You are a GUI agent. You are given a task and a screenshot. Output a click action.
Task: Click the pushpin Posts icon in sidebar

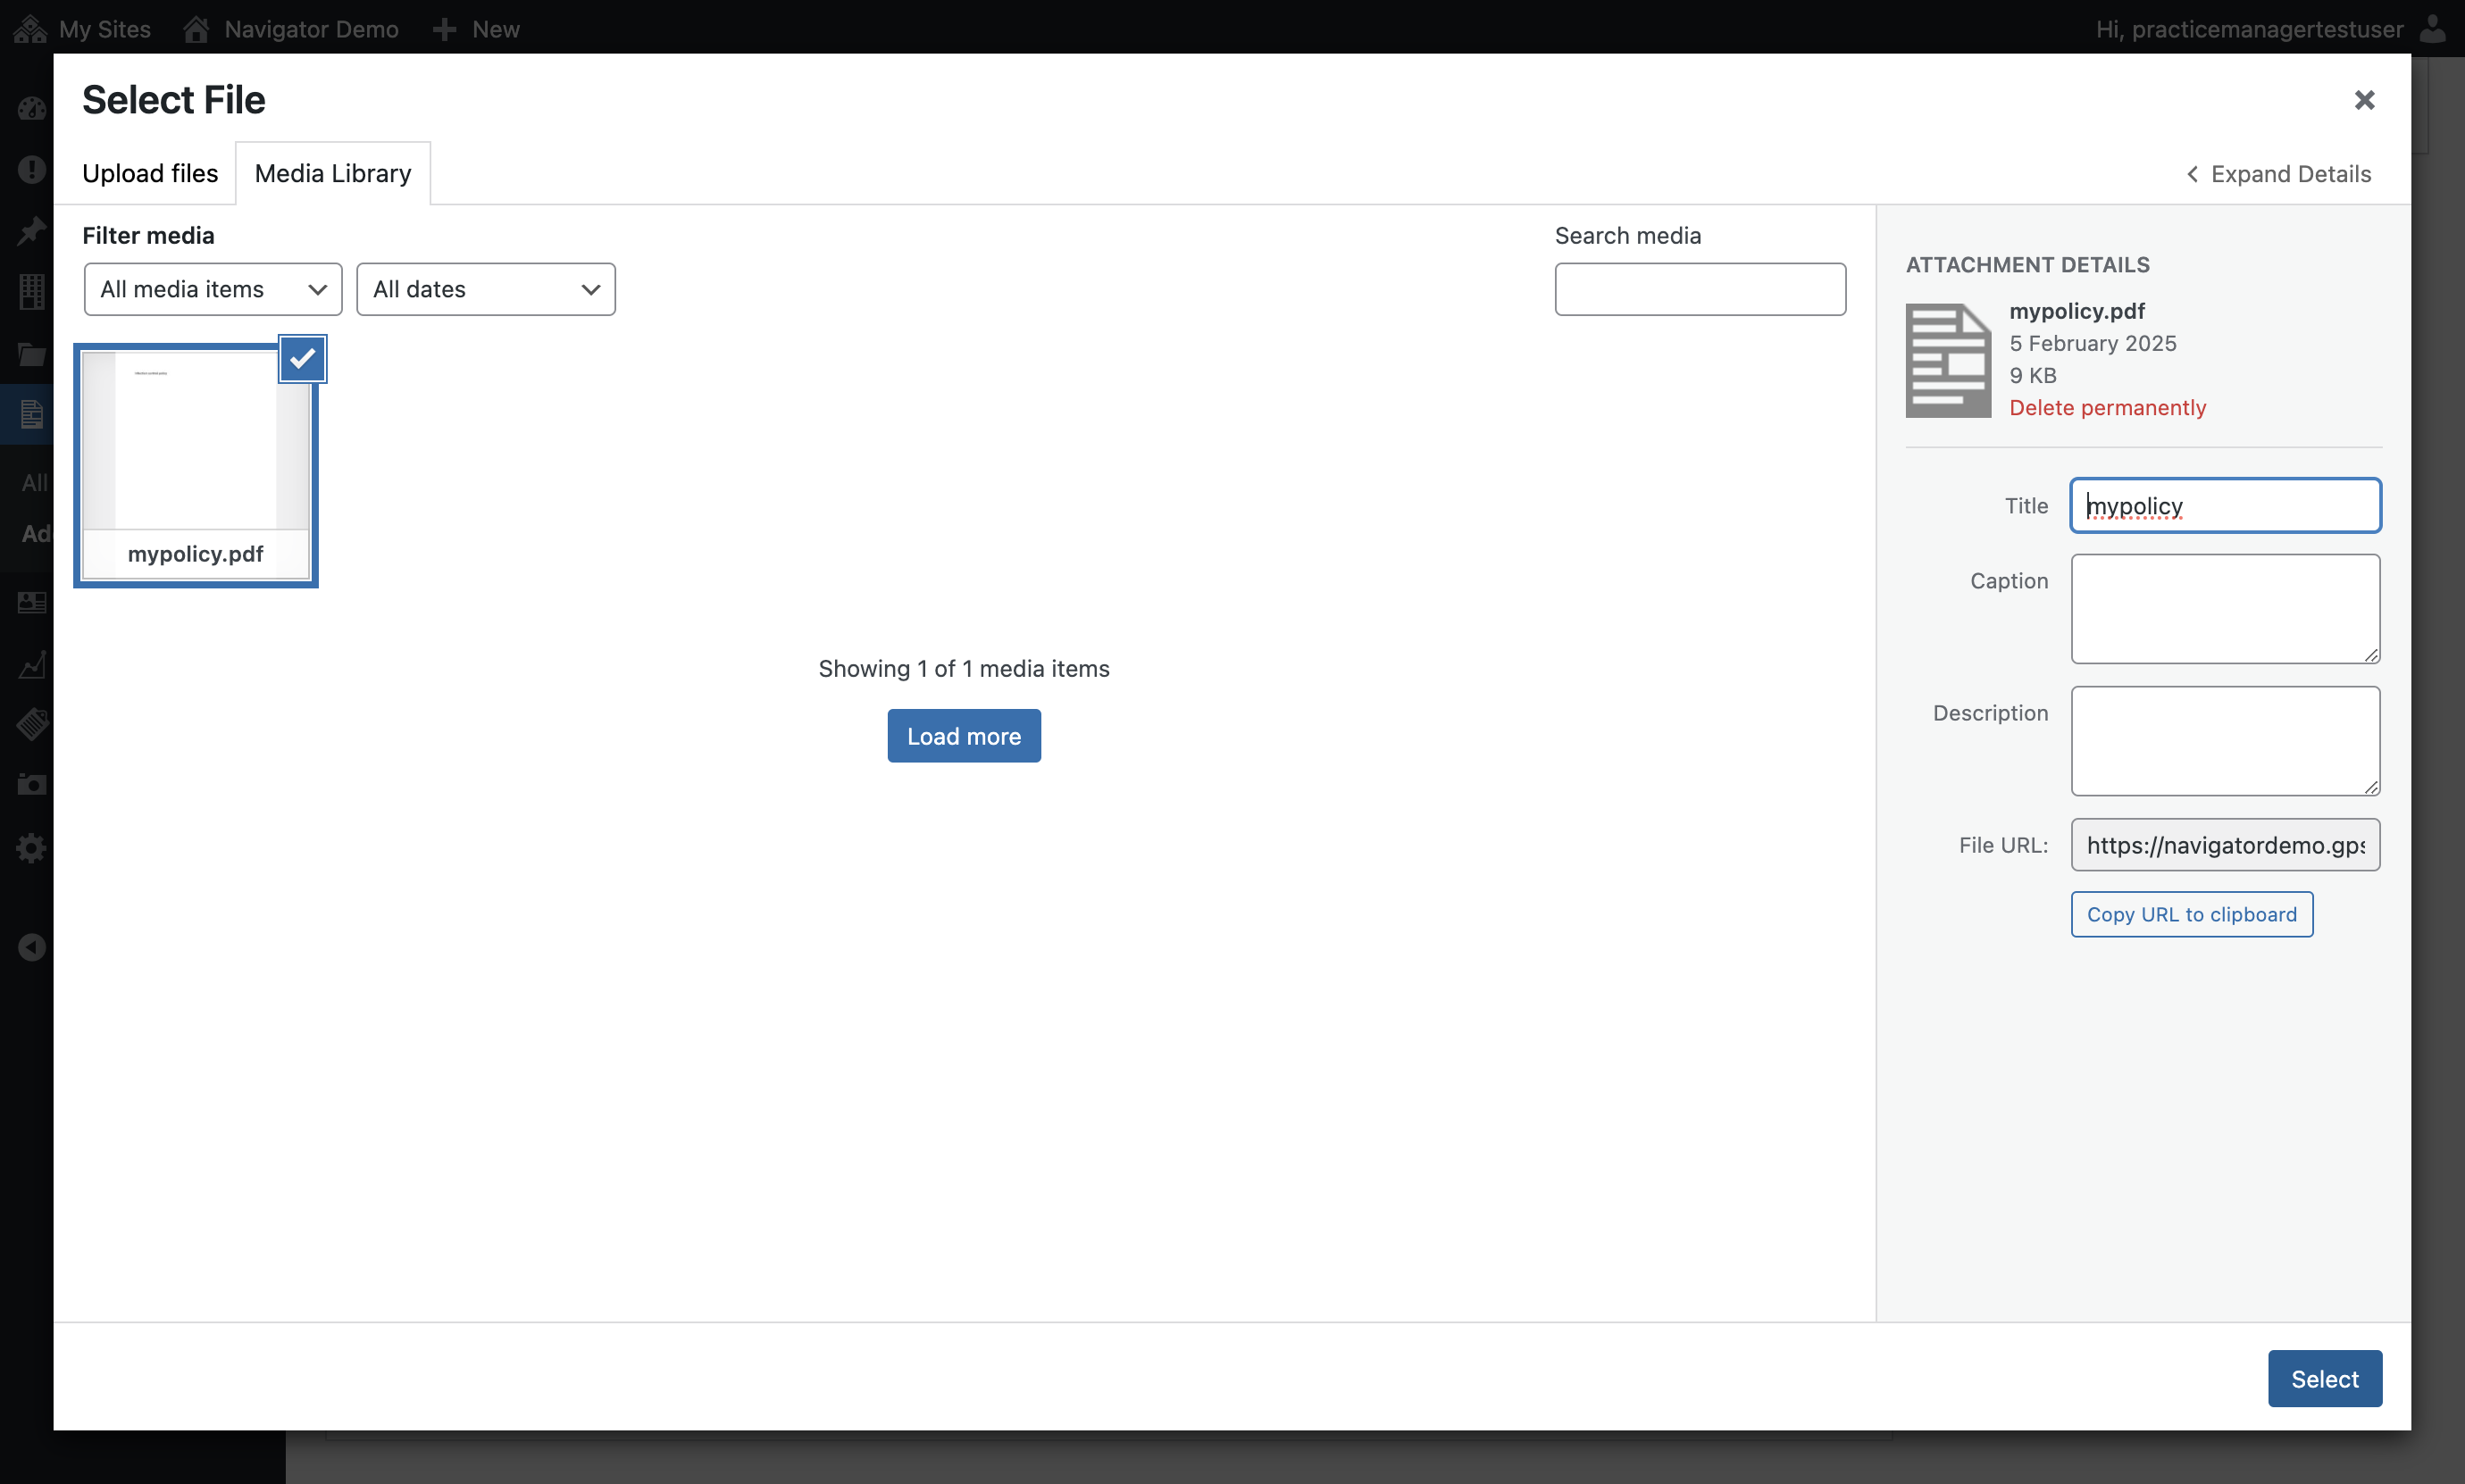(x=32, y=230)
